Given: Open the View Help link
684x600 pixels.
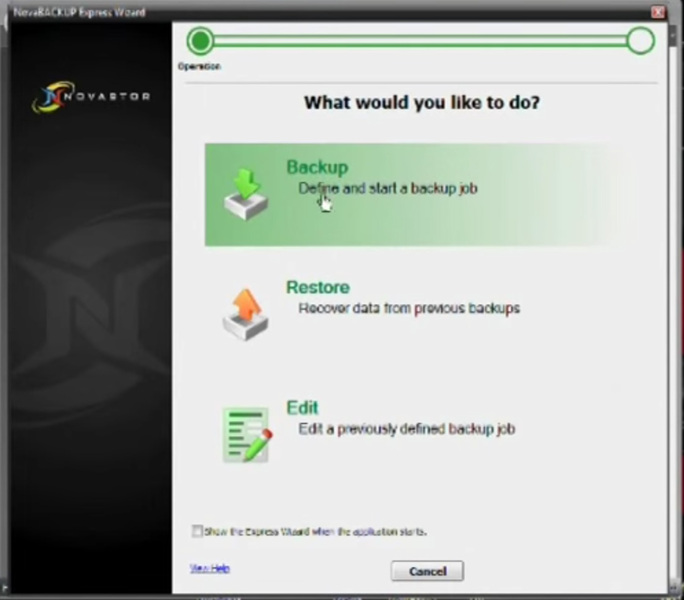Looking at the screenshot, I should 210,568.
